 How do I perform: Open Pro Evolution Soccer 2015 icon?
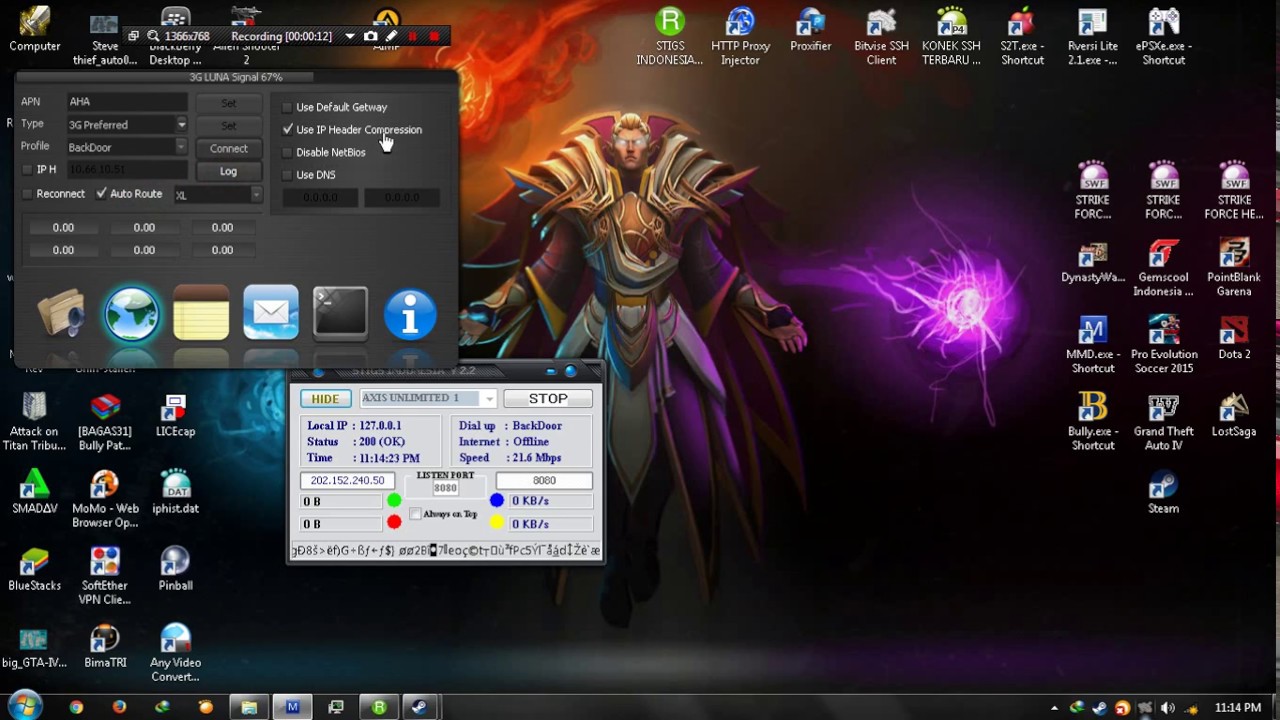click(1163, 345)
